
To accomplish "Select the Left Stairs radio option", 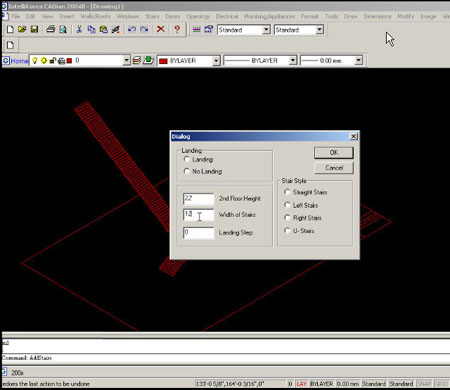I will (287, 205).
